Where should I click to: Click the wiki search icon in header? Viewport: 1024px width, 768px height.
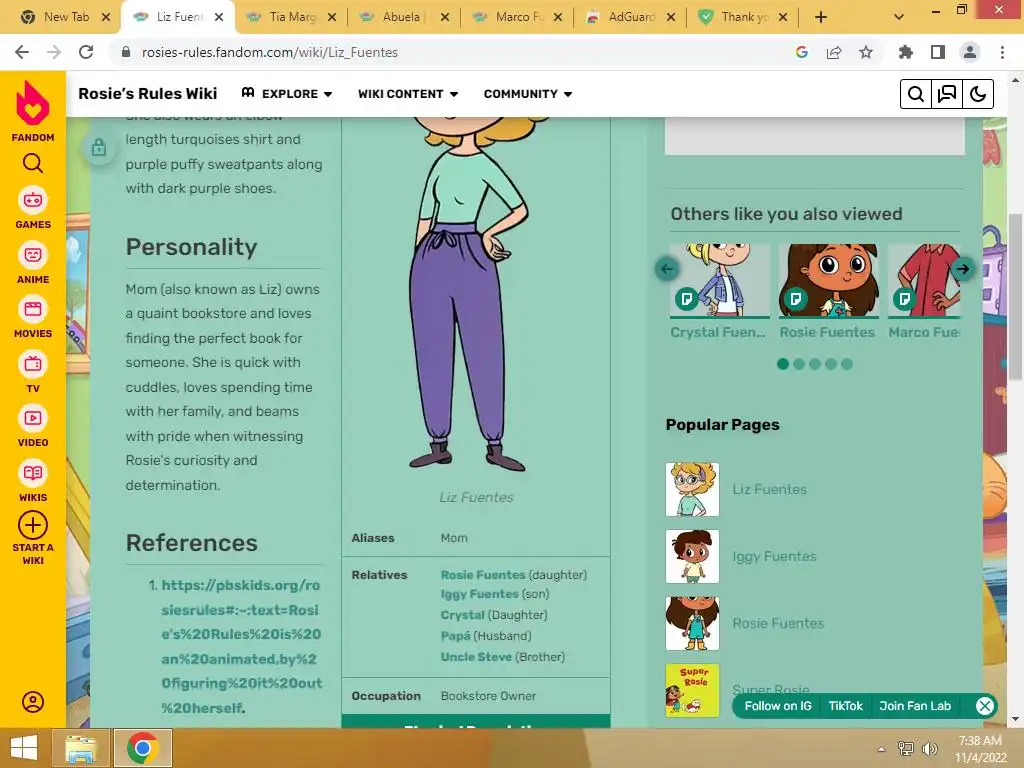[916, 94]
